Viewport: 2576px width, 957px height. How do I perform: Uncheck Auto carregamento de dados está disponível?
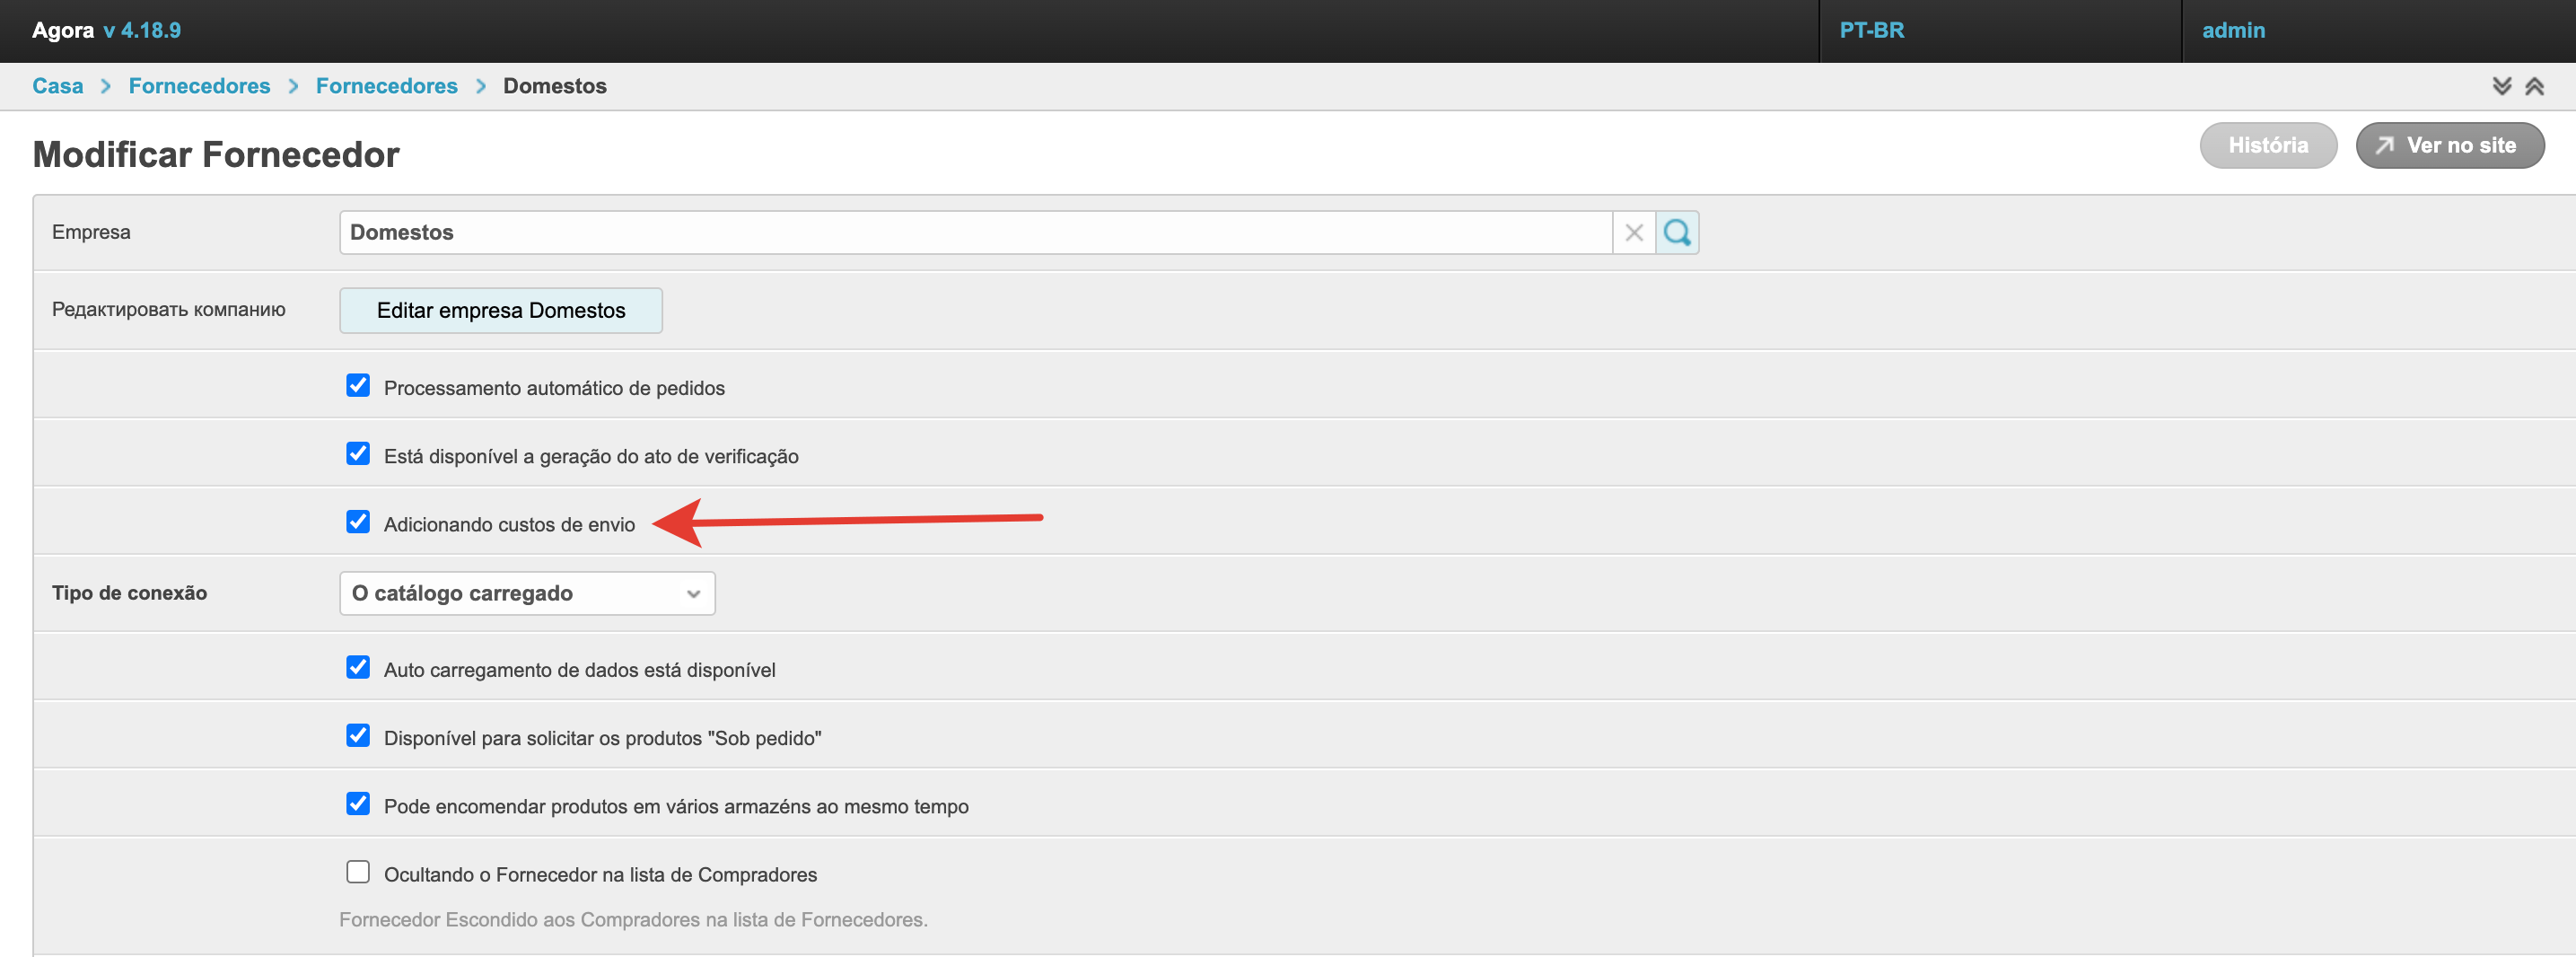pos(358,668)
